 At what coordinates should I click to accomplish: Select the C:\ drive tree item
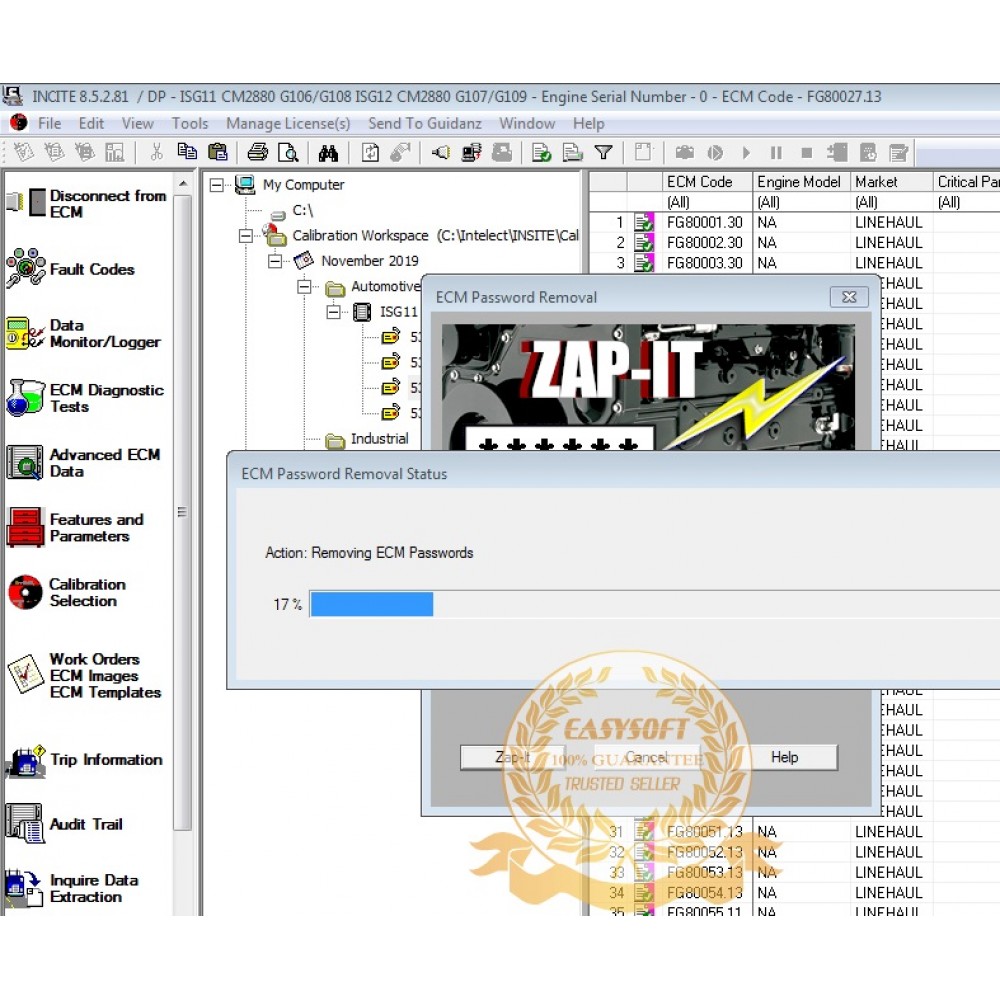click(x=302, y=210)
